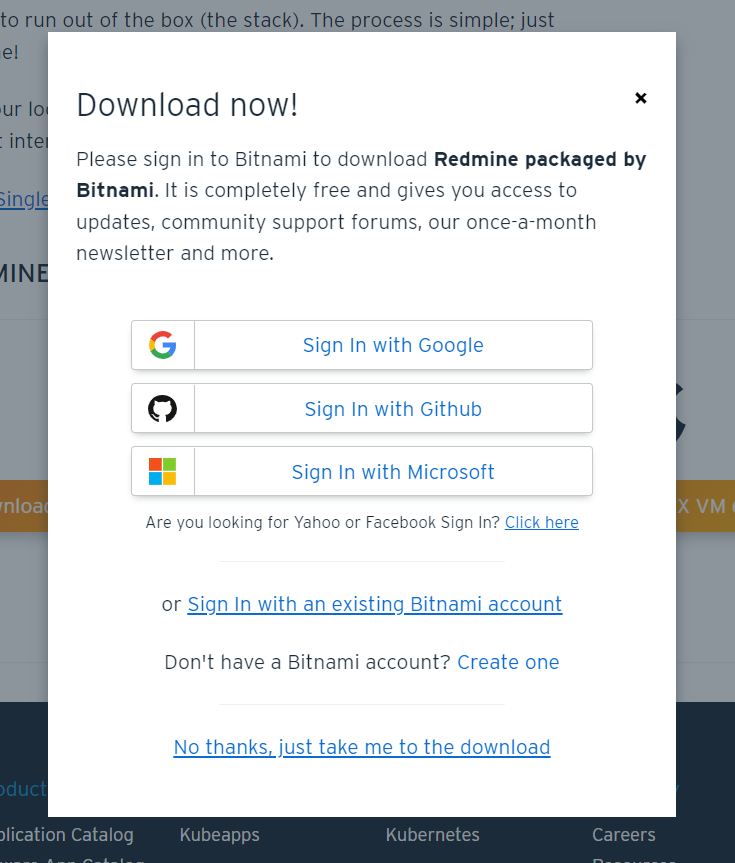This screenshot has height=863, width=735.
Task: Click the partially hidden Single link behind dialog
Action: pos(23,199)
